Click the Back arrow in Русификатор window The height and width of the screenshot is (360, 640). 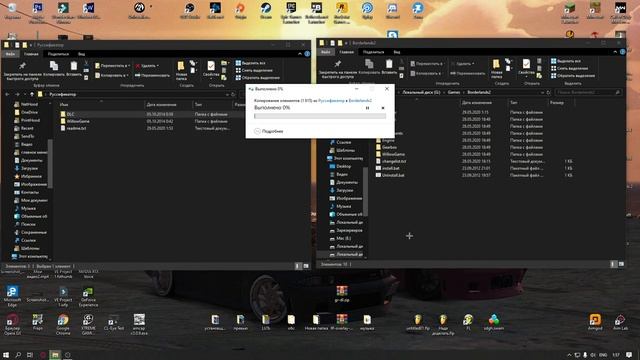(x=8, y=94)
